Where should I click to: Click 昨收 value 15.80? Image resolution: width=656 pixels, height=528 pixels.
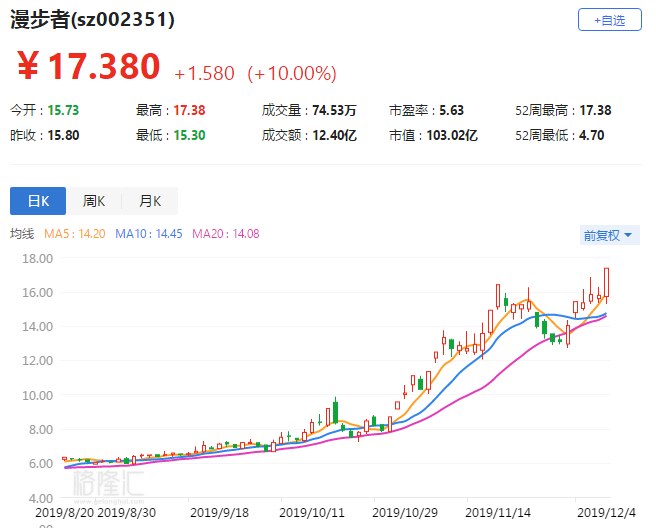63,135
